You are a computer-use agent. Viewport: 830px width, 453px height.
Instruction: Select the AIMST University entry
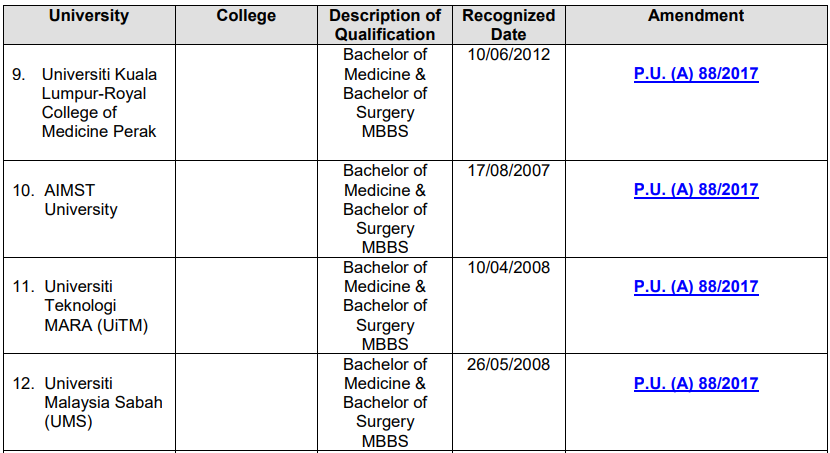coord(81,200)
